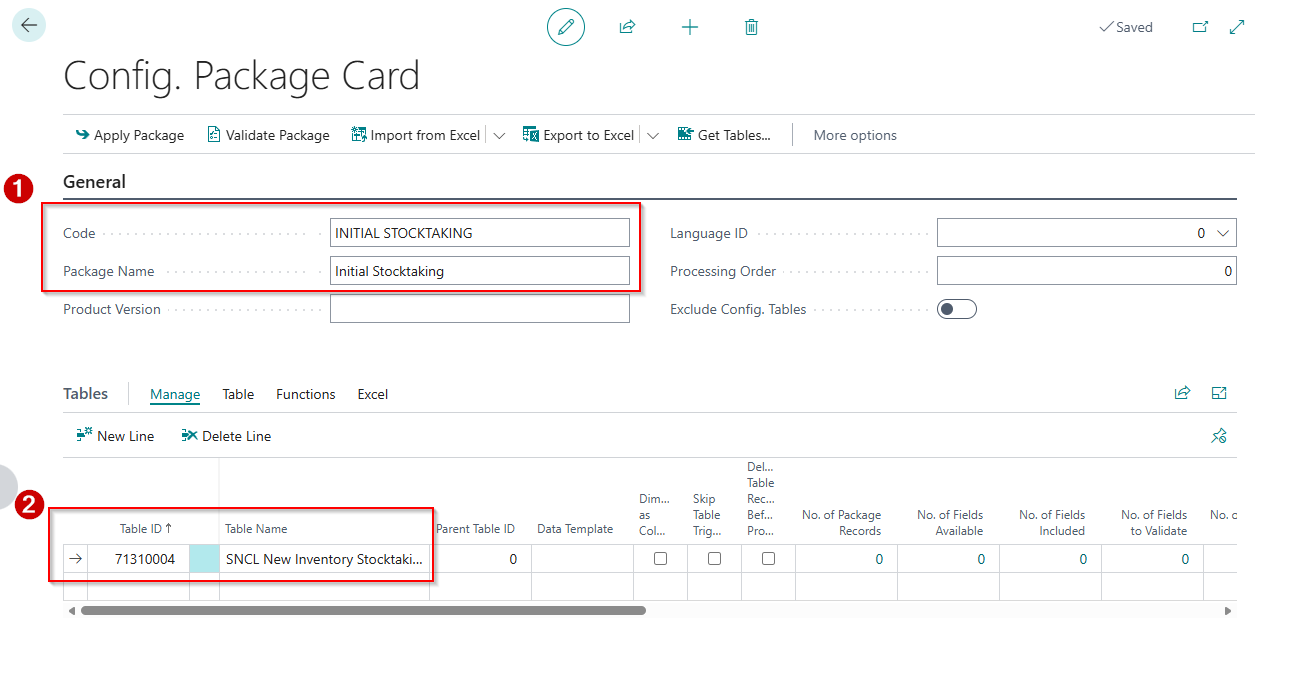Click New Line
Screen dimensions: 1297x676
[115, 436]
